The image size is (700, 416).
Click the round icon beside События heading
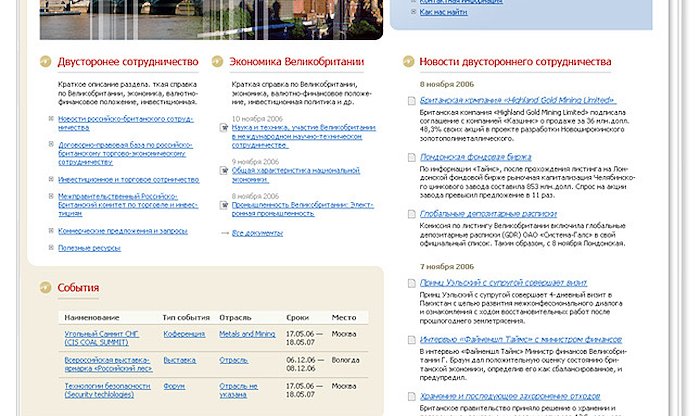click(x=46, y=287)
